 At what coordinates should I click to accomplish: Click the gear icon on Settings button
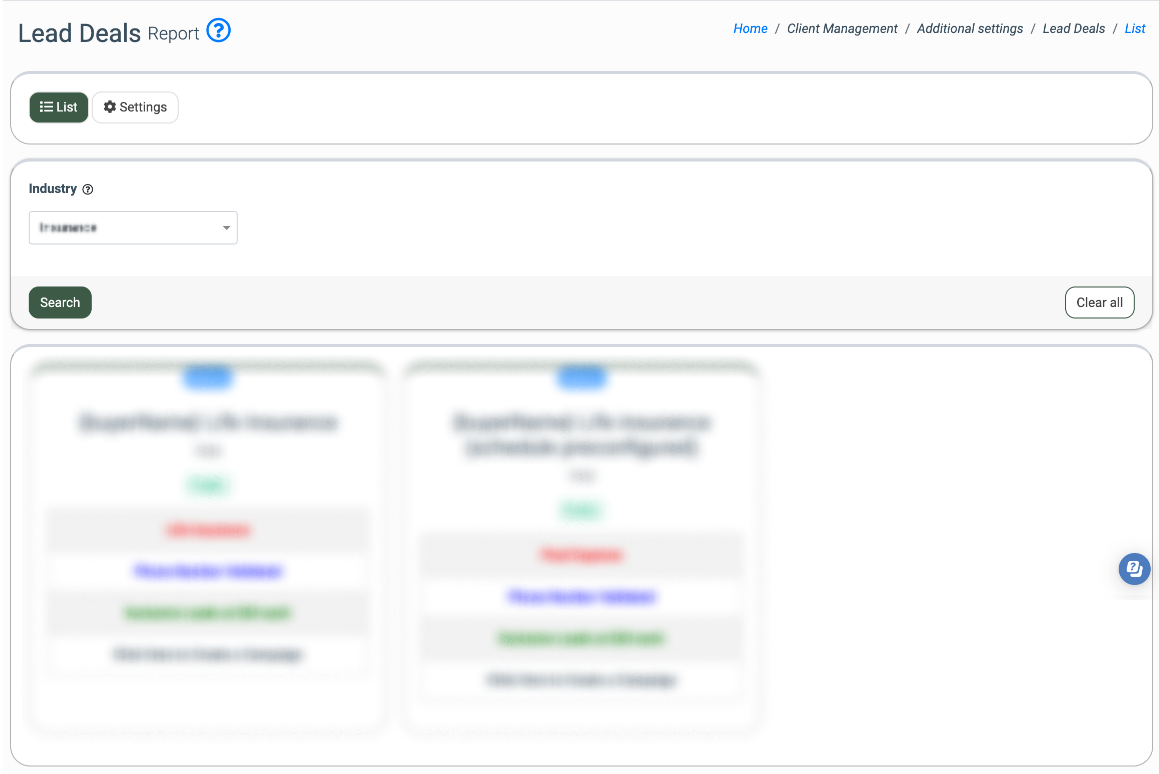tap(110, 107)
